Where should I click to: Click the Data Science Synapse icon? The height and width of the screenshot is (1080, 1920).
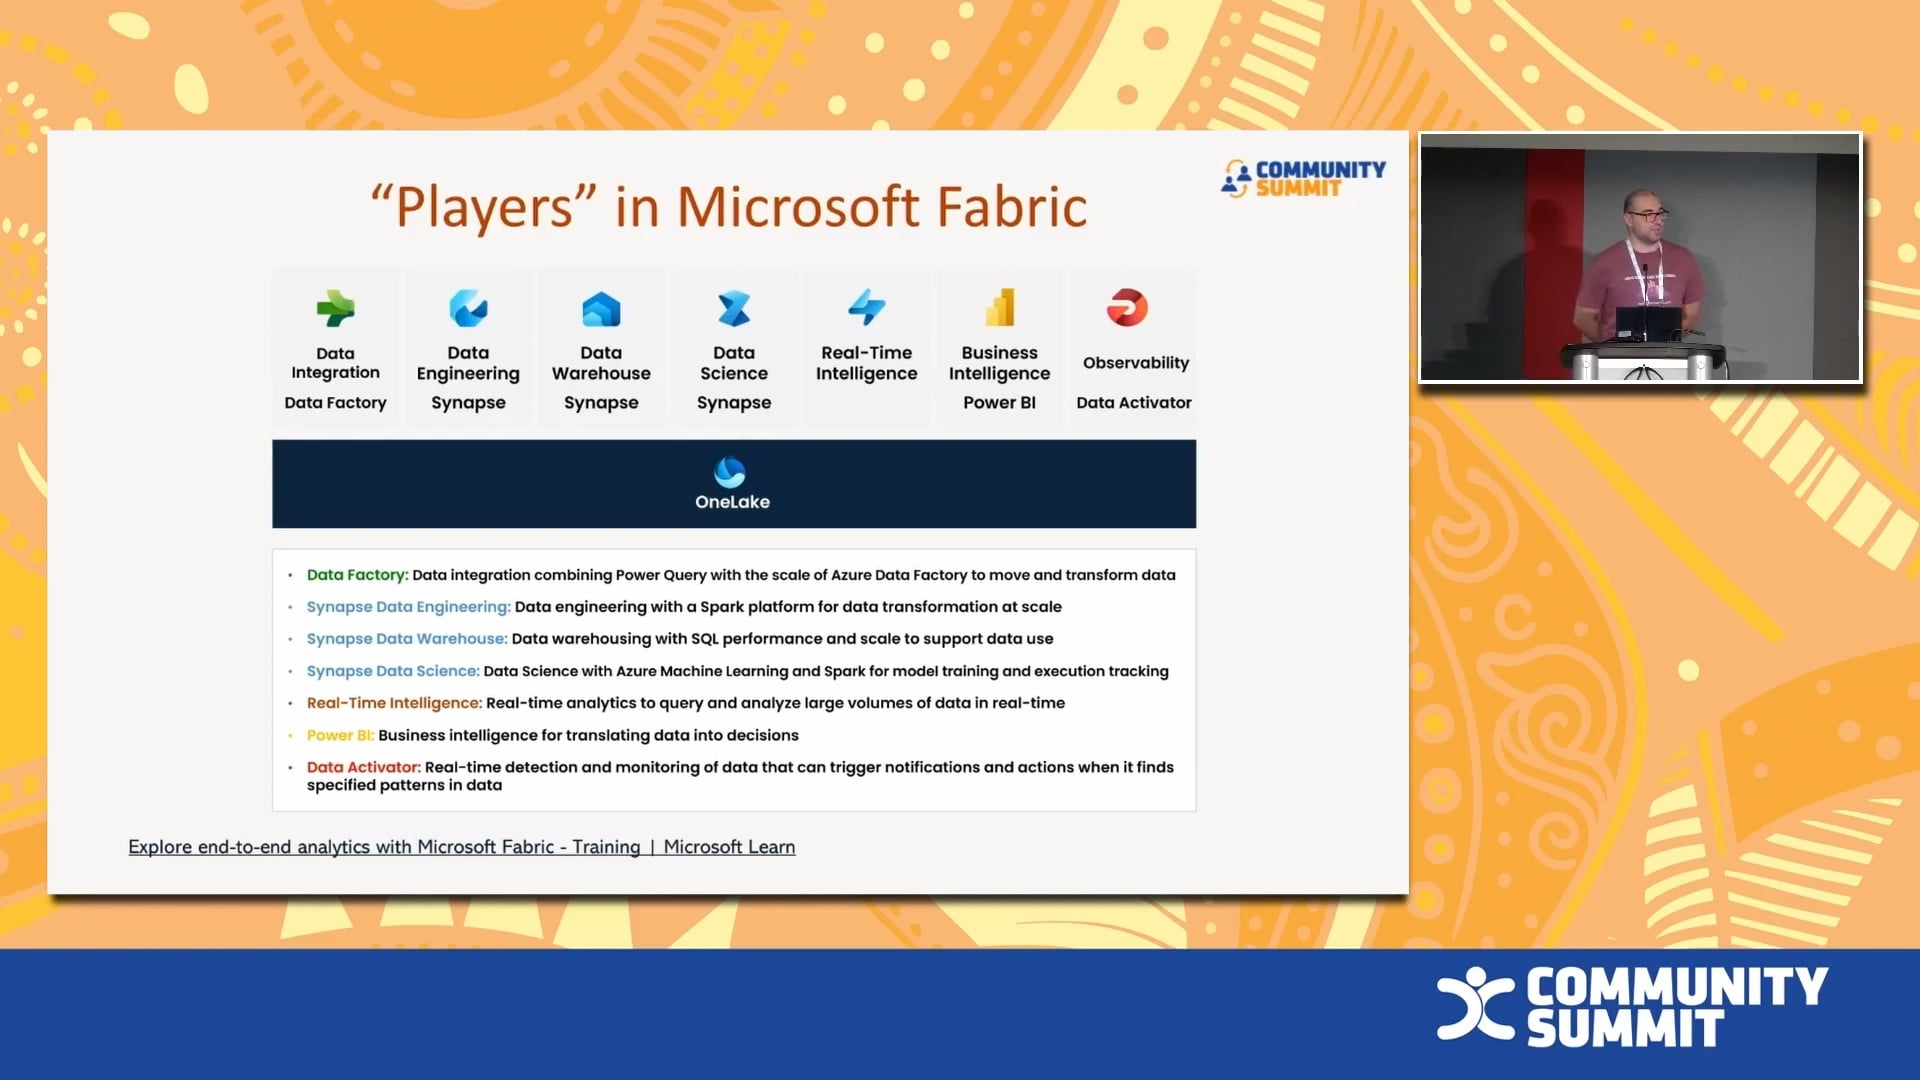click(x=734, y=309)
